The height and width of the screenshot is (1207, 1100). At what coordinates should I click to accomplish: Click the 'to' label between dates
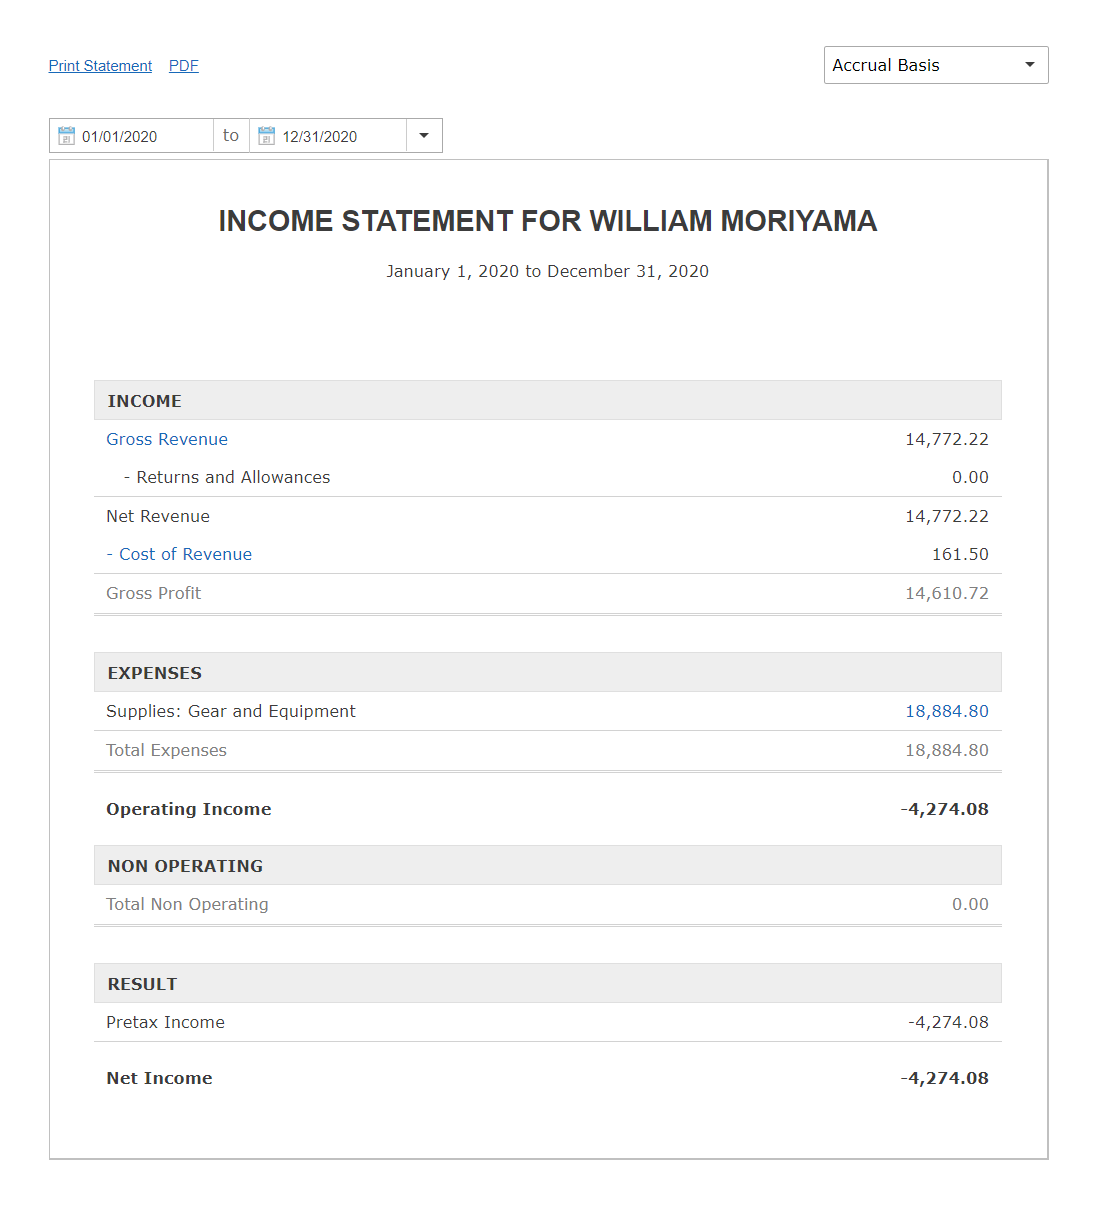click(x=231, y=135)
